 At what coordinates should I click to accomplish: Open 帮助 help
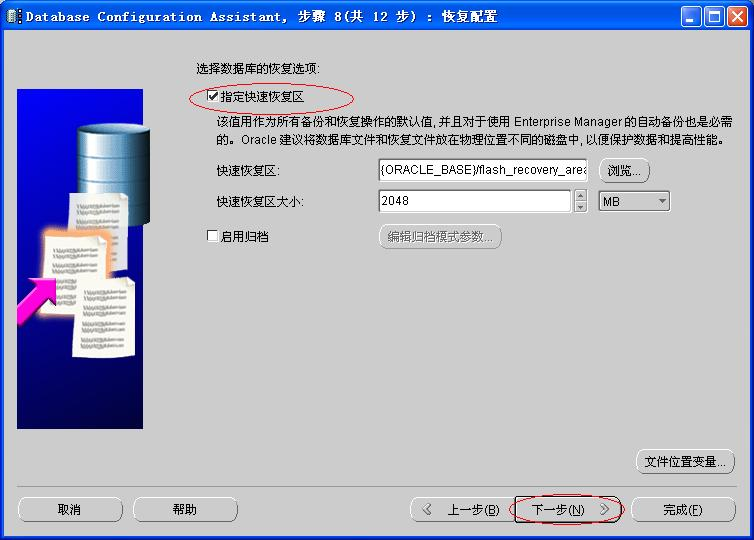pos(185,509)
